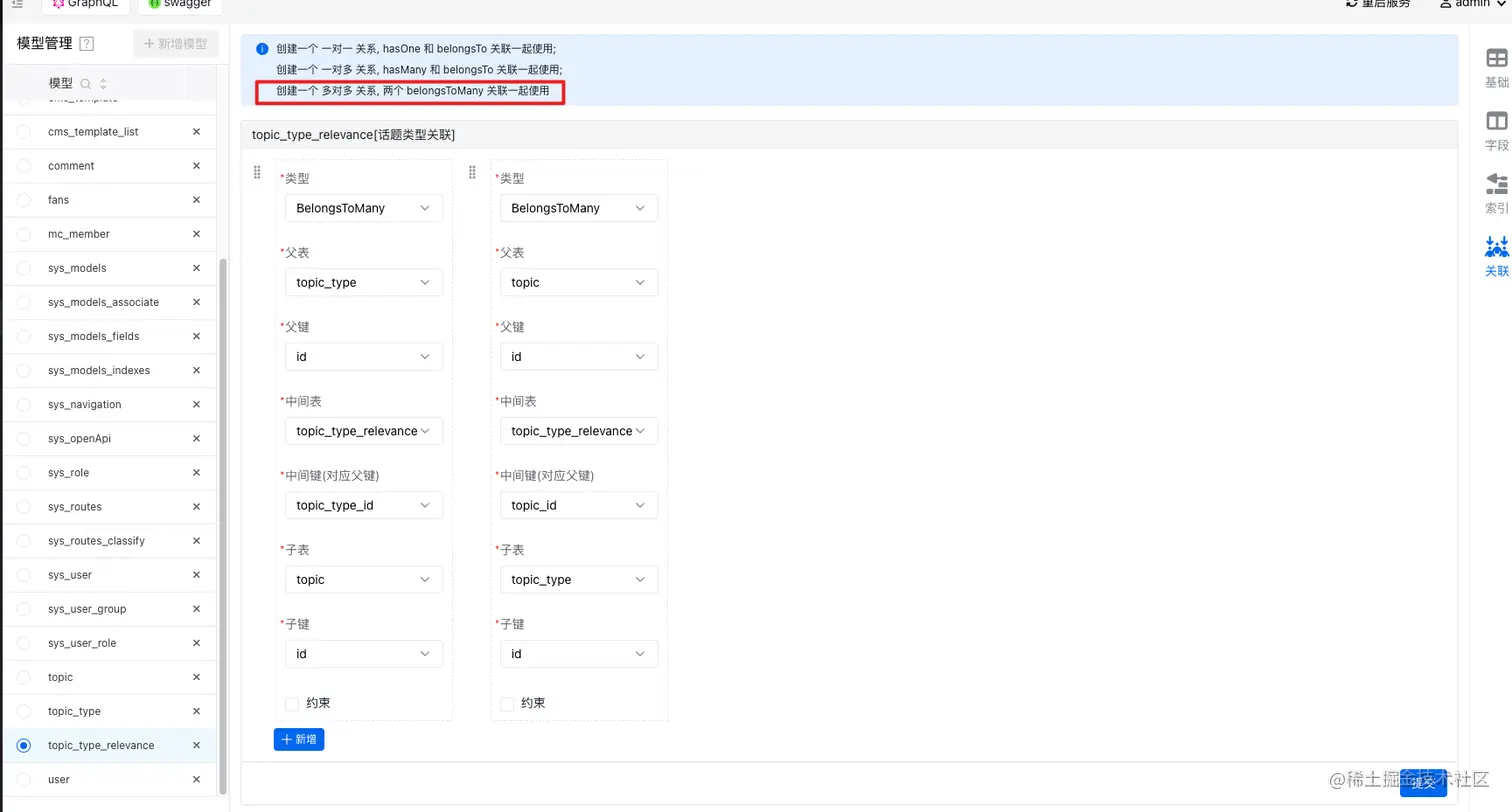Select the comment model radio button
Image resolution: width=1512 pixels, height=812 pixels.
click(x=24, y=166)
